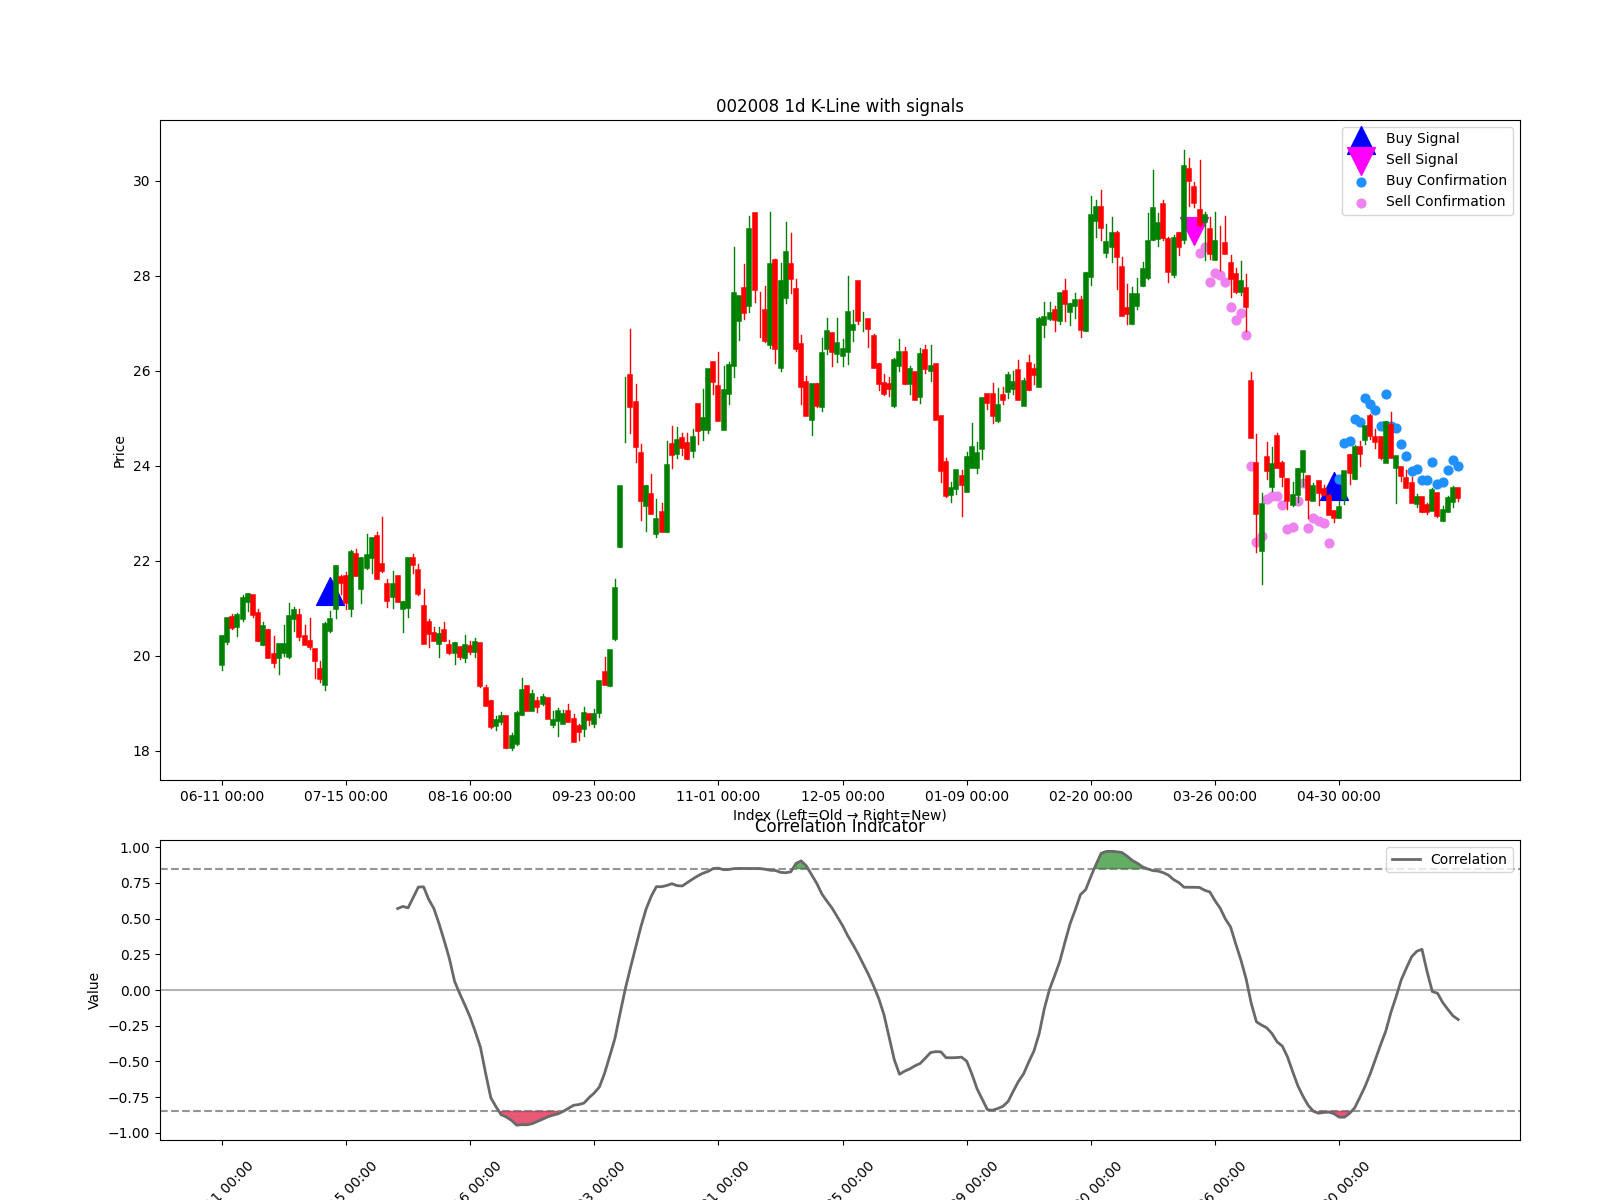
Task: Click the chart title '002008 1d K-Line with signals'
Action: pos(840,106)
